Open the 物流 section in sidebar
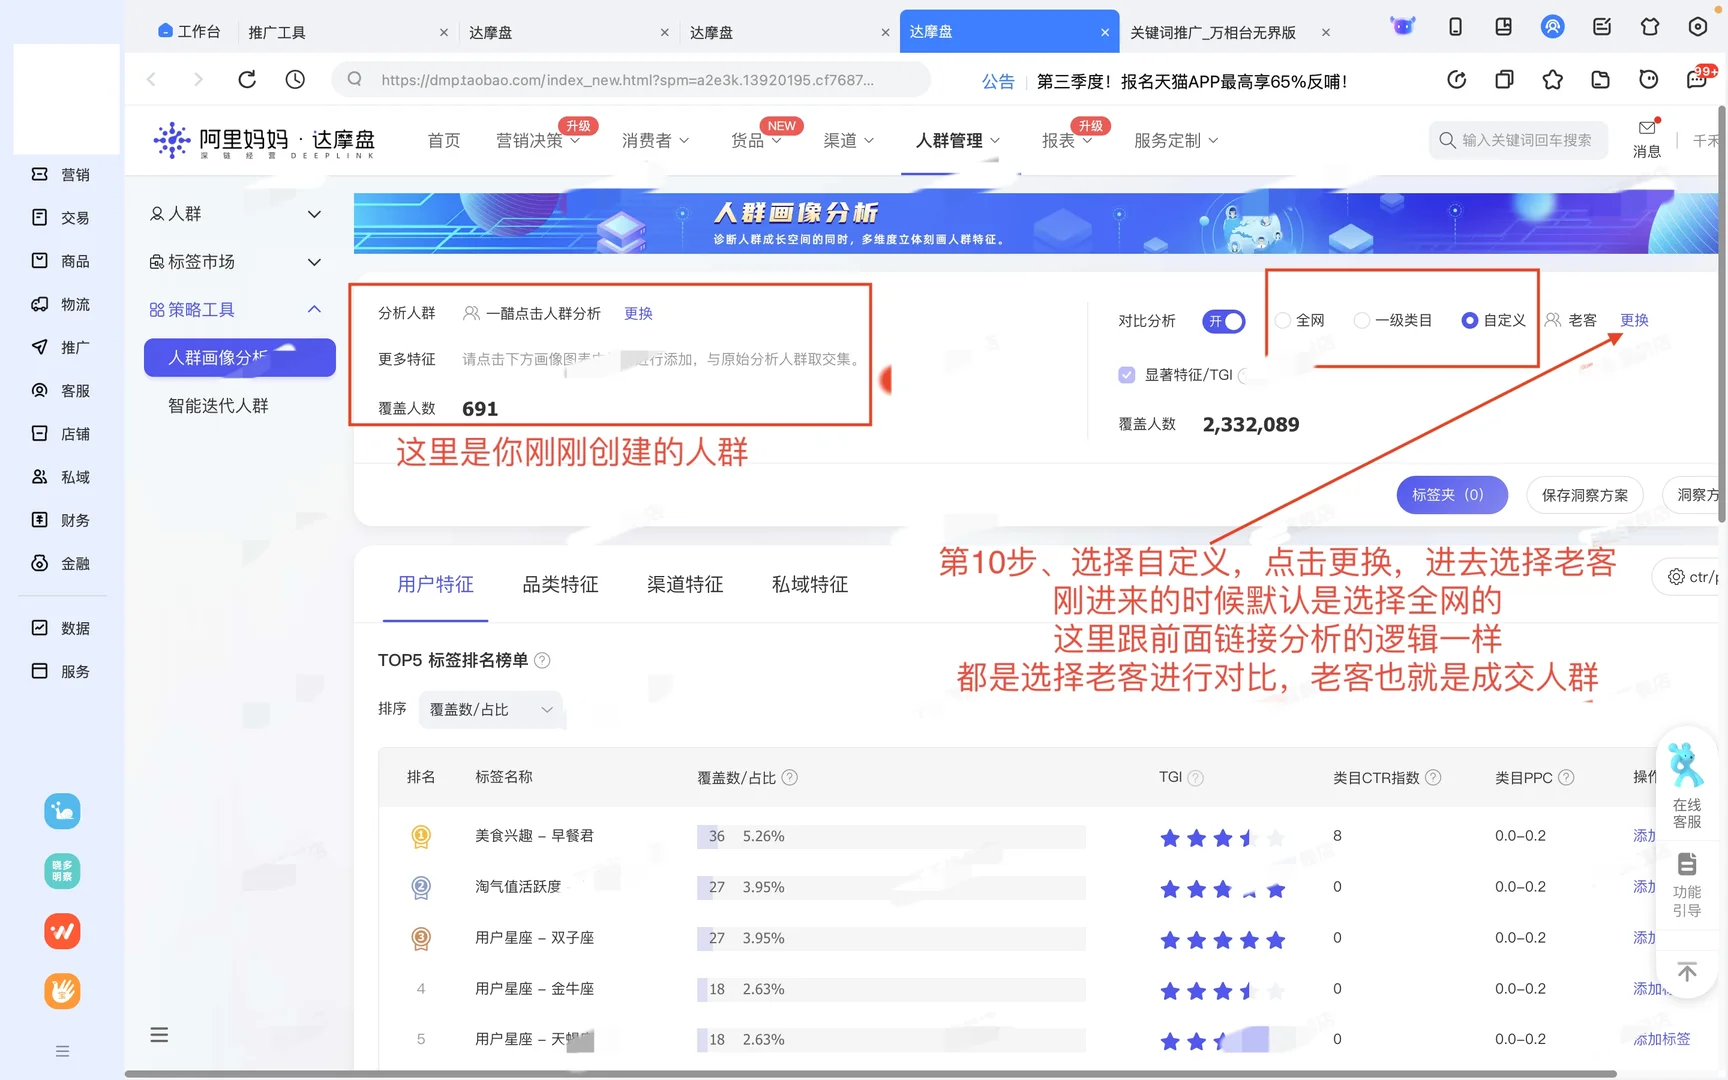 (x=62, y=304)
